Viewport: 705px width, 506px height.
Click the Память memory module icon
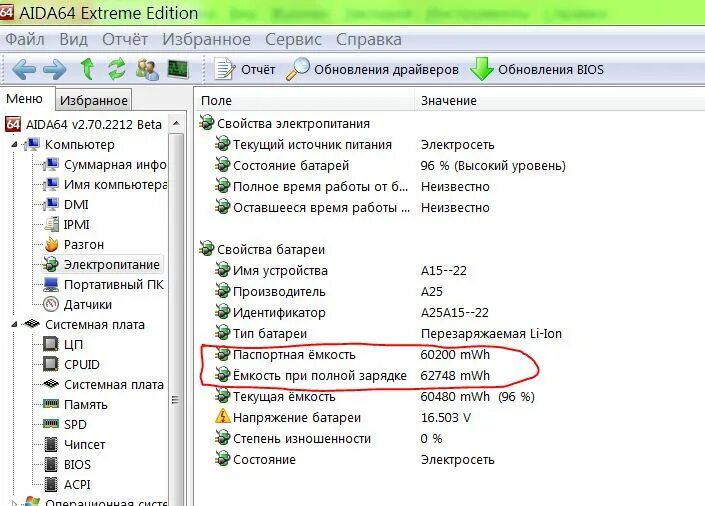click(51, 403)
